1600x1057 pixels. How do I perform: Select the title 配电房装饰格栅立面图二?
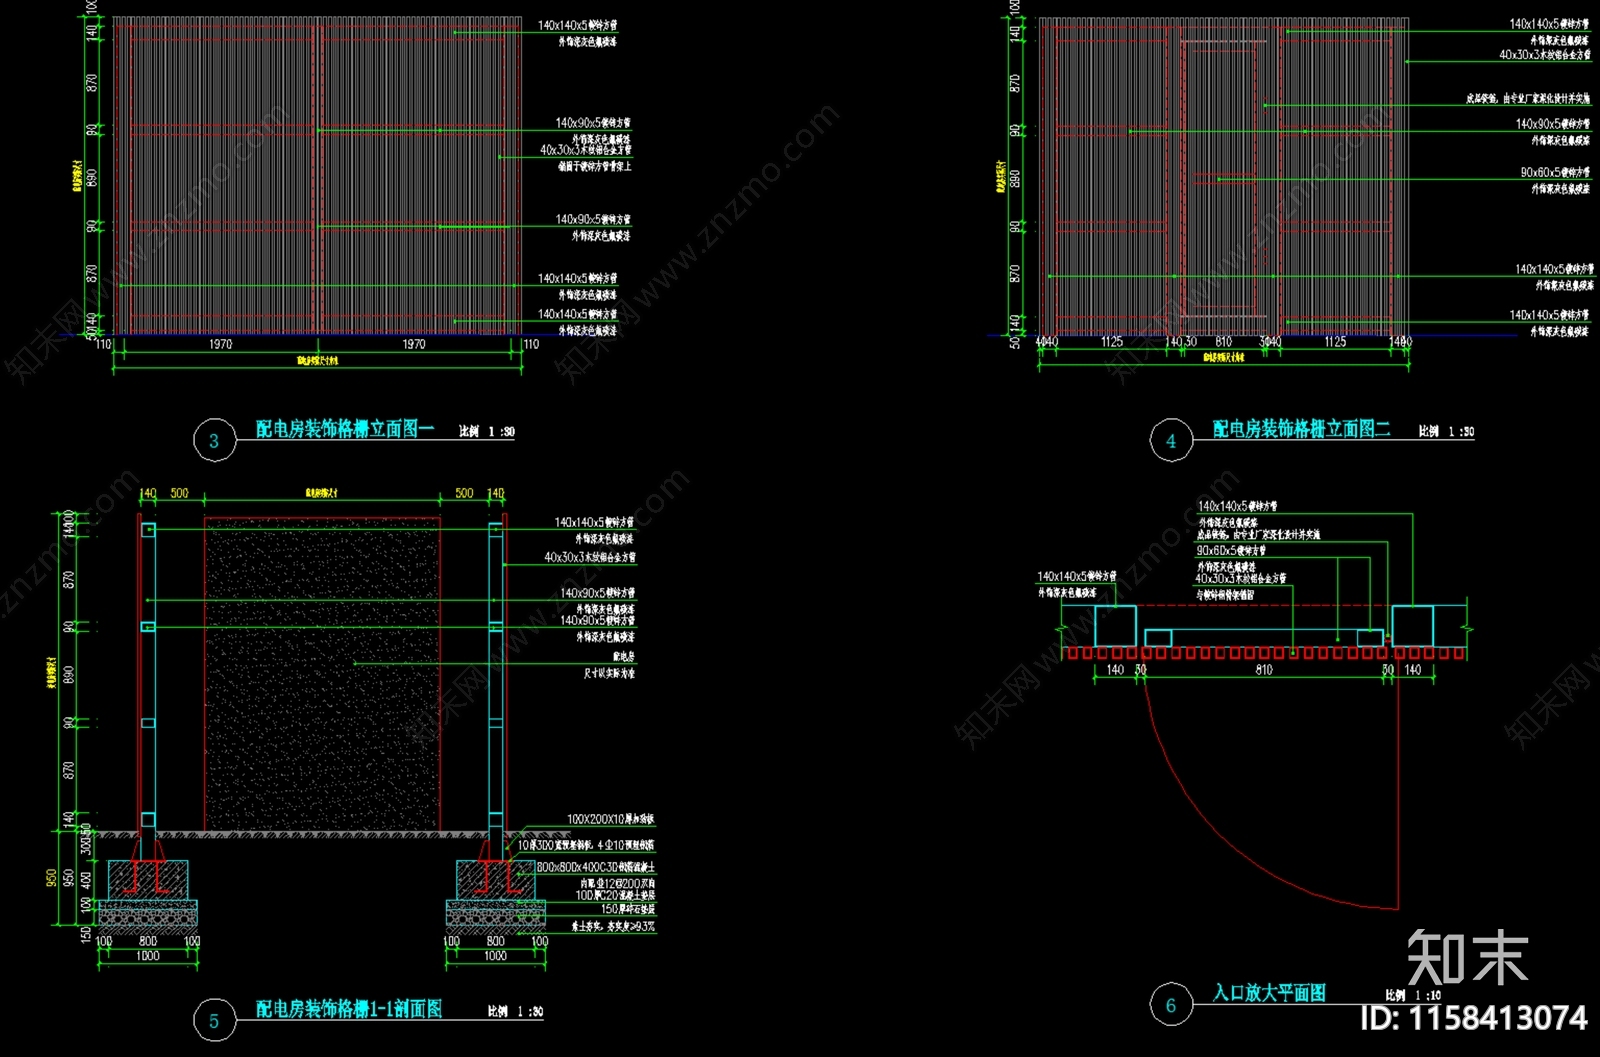tap(1302, 429)
